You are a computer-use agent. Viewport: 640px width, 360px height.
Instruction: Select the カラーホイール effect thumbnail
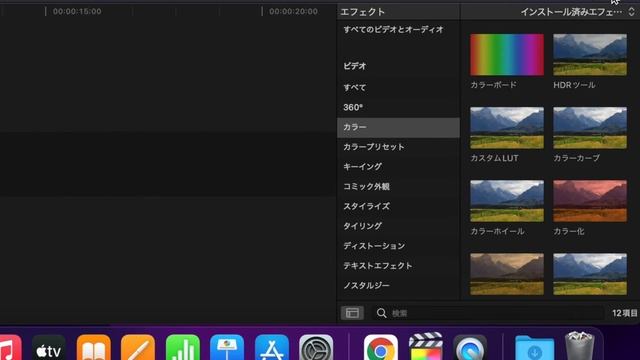coord(507,201)
